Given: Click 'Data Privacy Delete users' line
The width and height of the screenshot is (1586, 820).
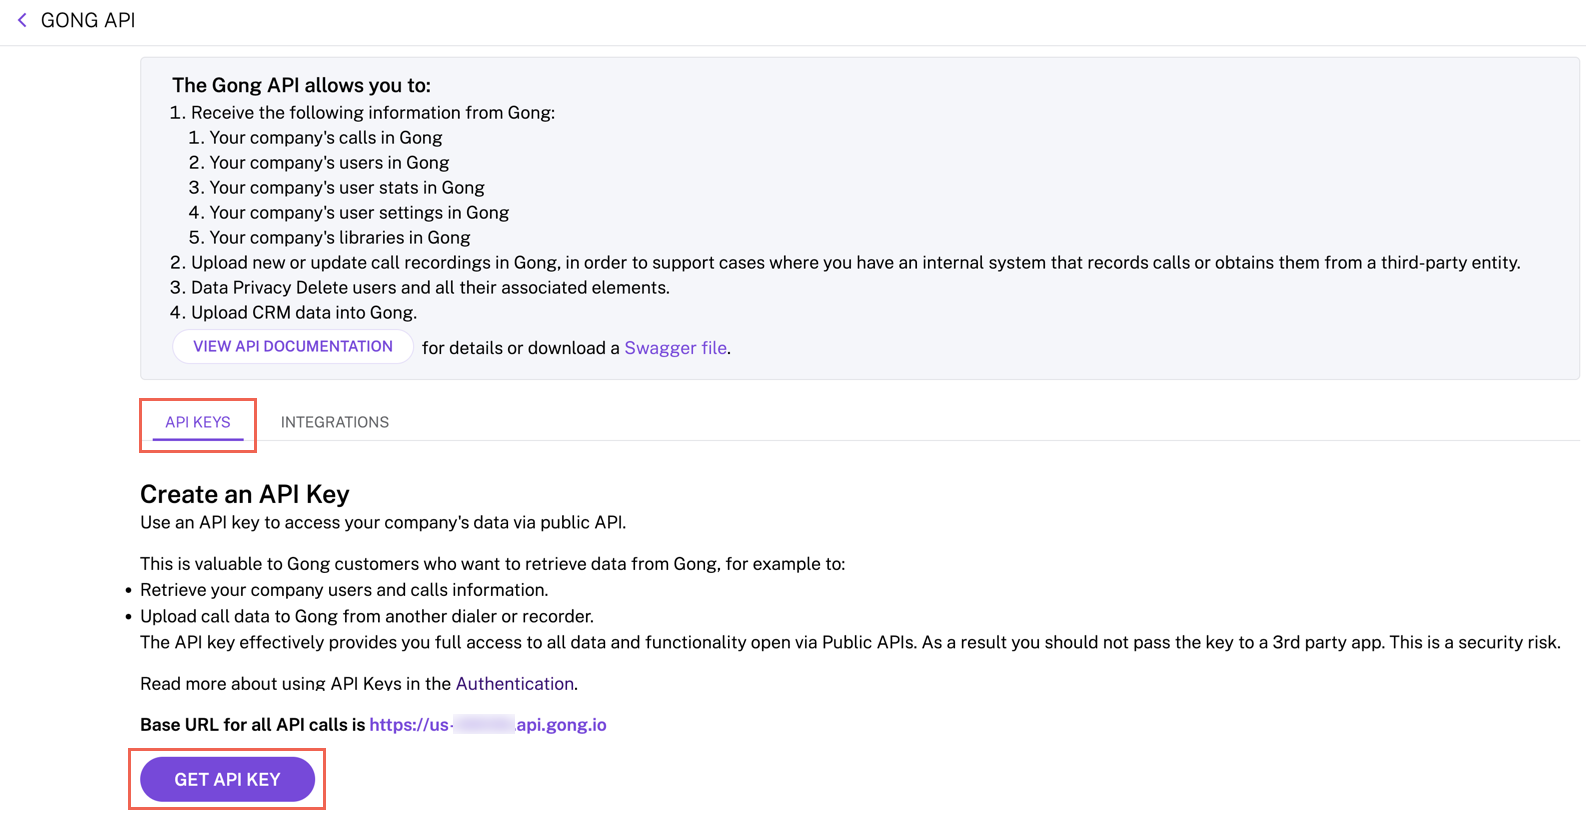Looking at the screenshot, I should point(430,288).
